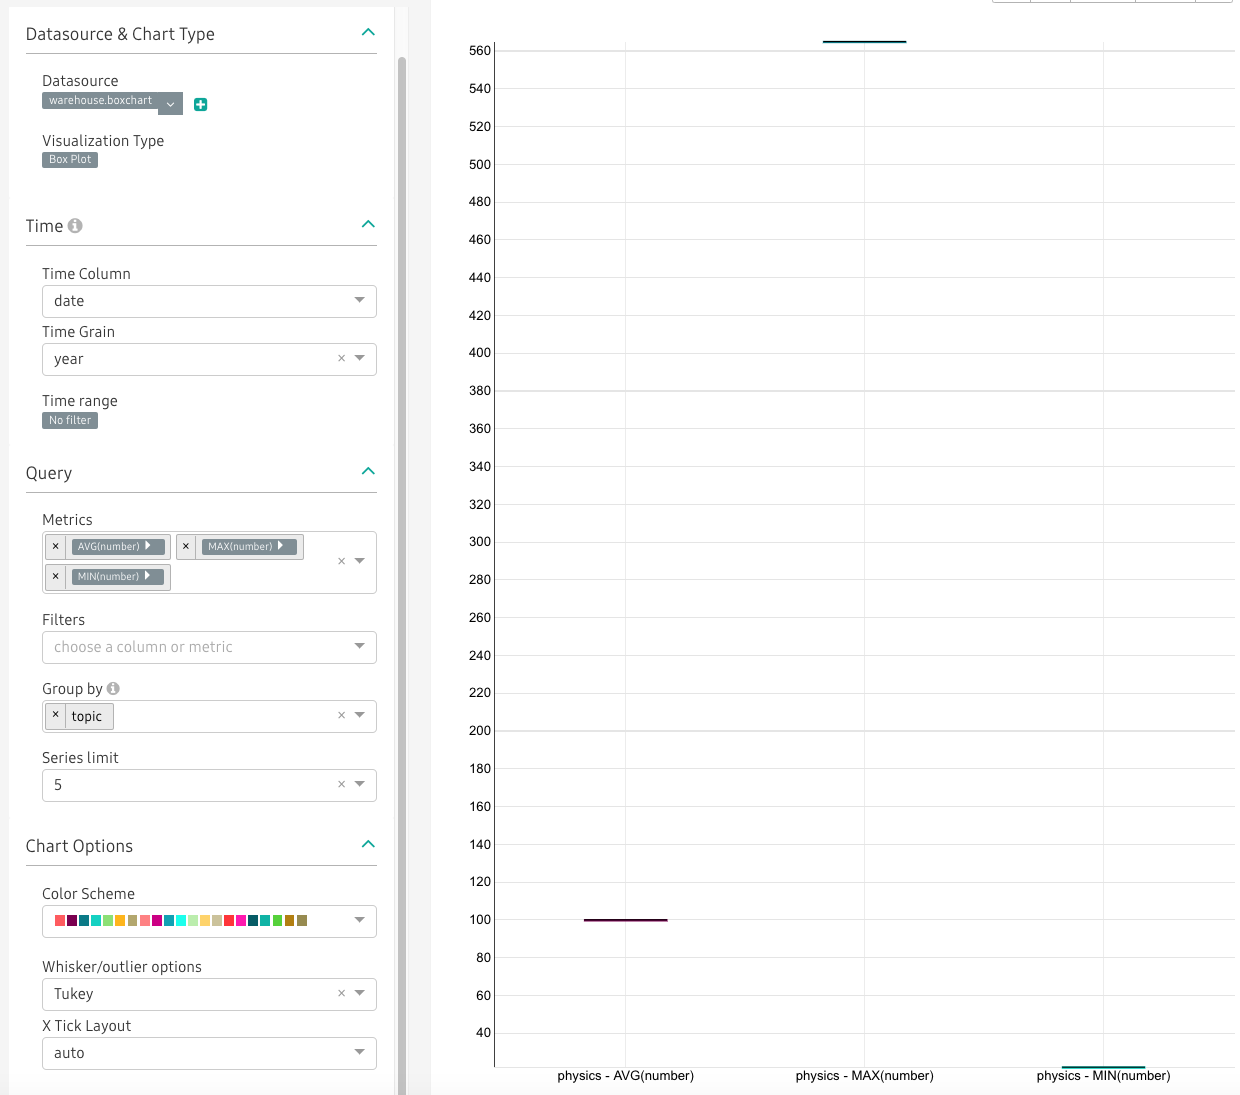Clear the Tukey whisker option

coord(341,993)
